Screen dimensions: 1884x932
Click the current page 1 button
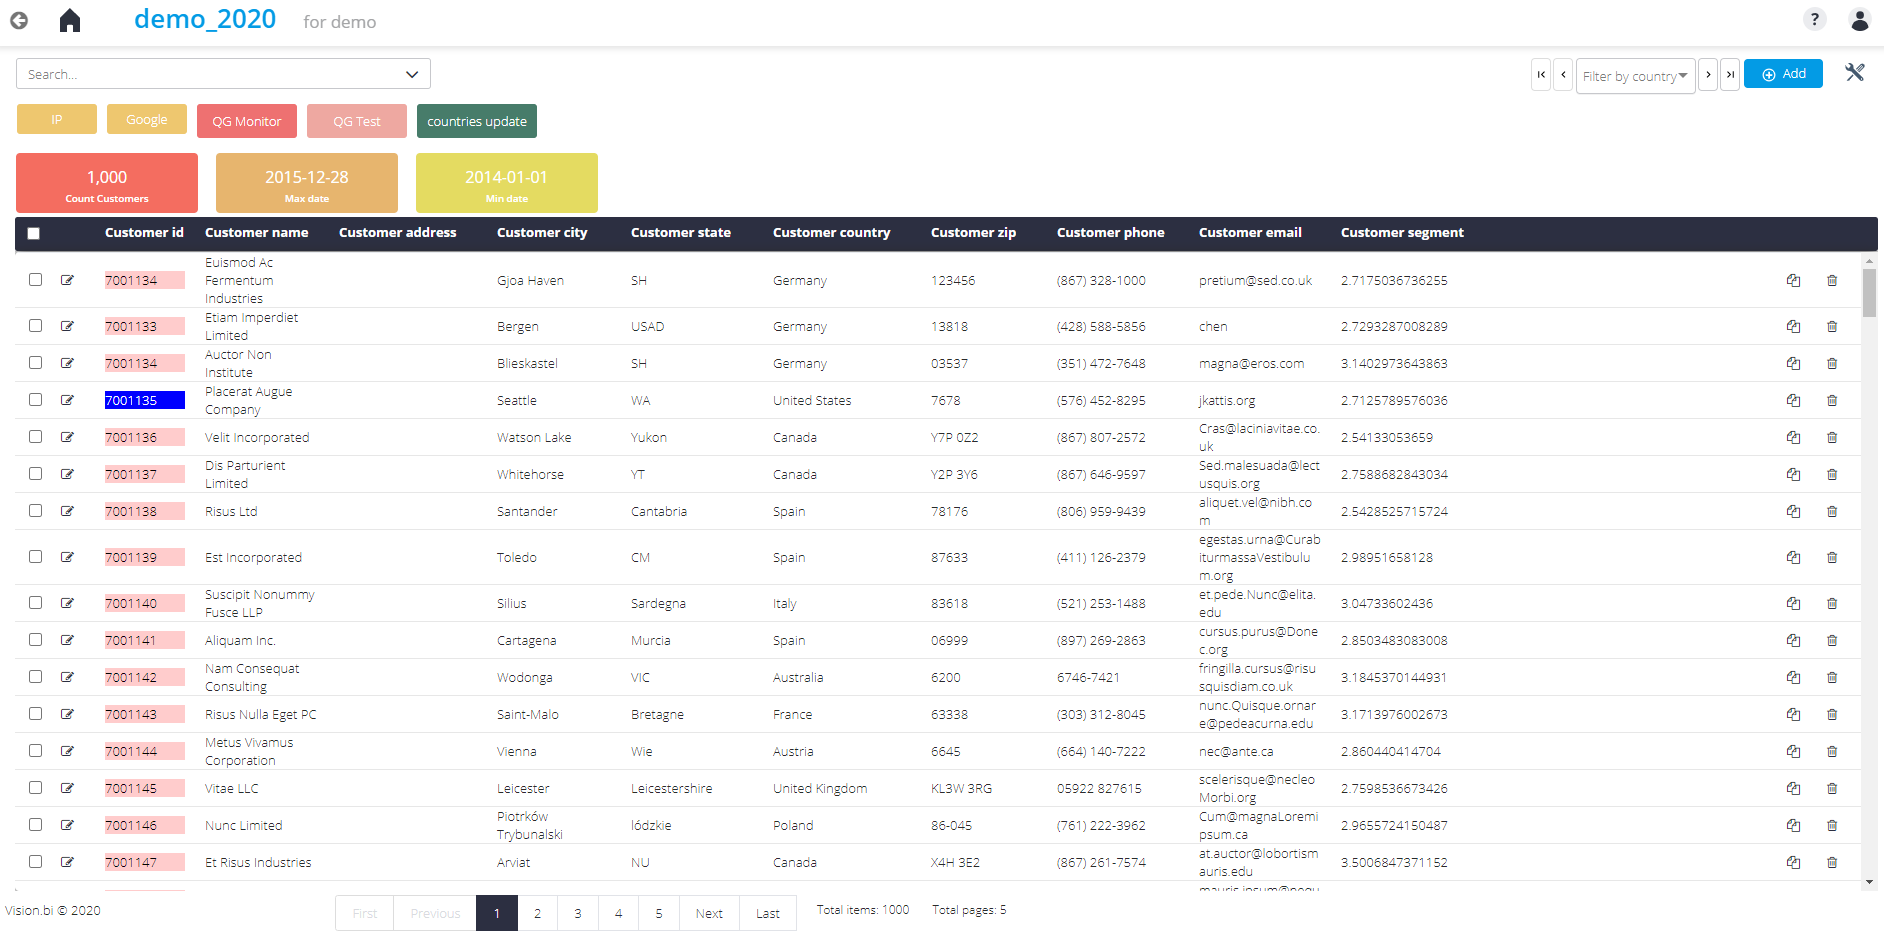point(497,913)
